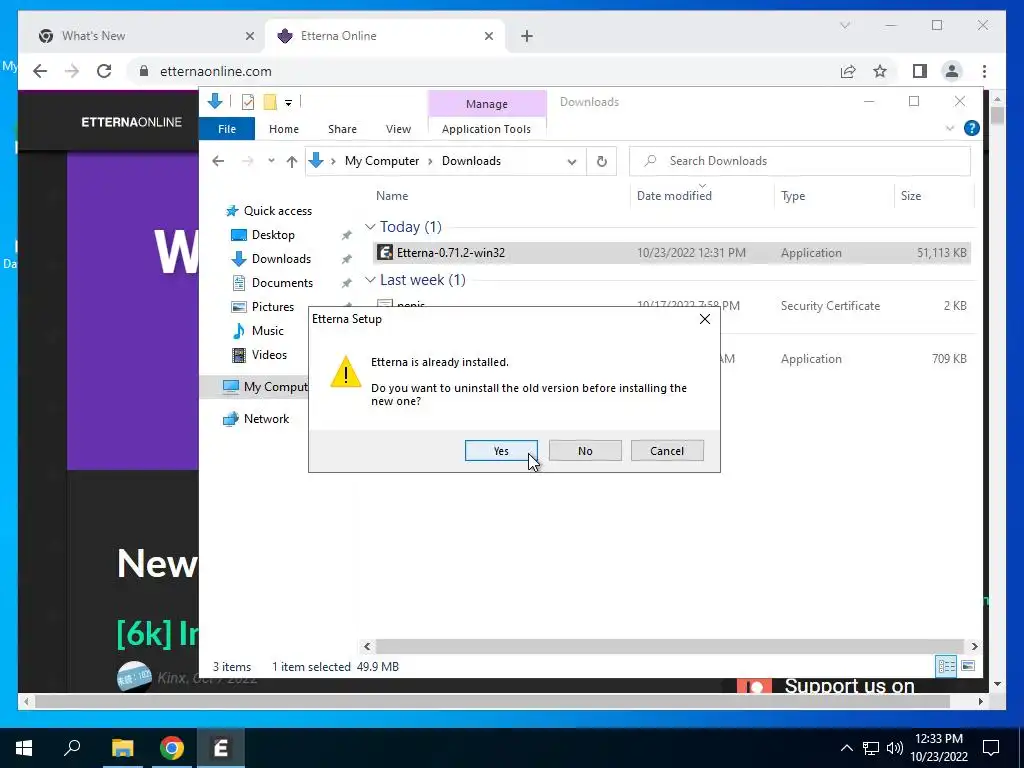
Task: Refresh the Downloads folder view
Action: pyautogui.click(x=601, y=161)
